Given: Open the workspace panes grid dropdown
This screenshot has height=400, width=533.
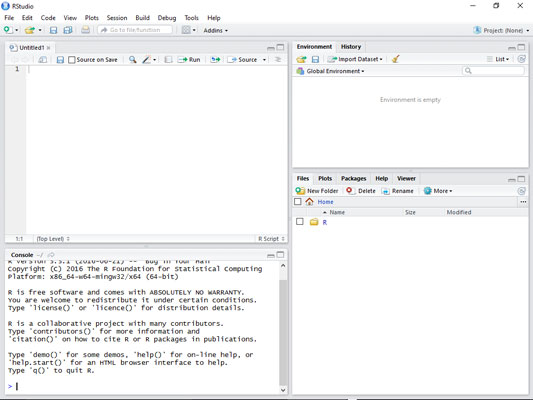Looking at the screenshot, I should [189, 30].
